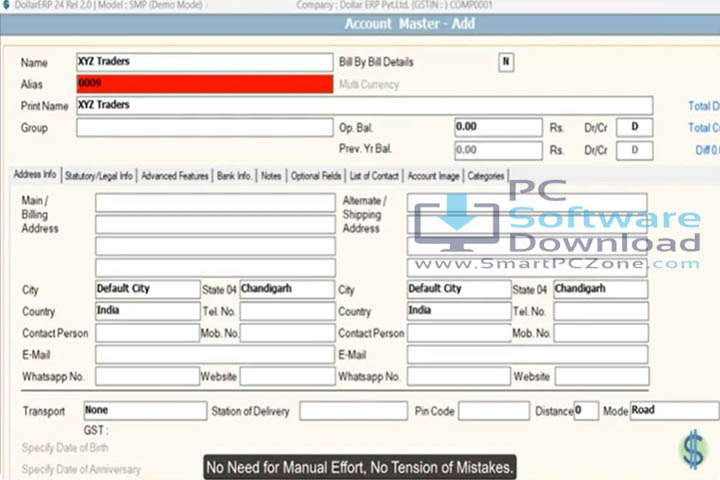720x480 pixels.
Task: Click first line of Alternate Shipping Address
Action: point(527,203)
